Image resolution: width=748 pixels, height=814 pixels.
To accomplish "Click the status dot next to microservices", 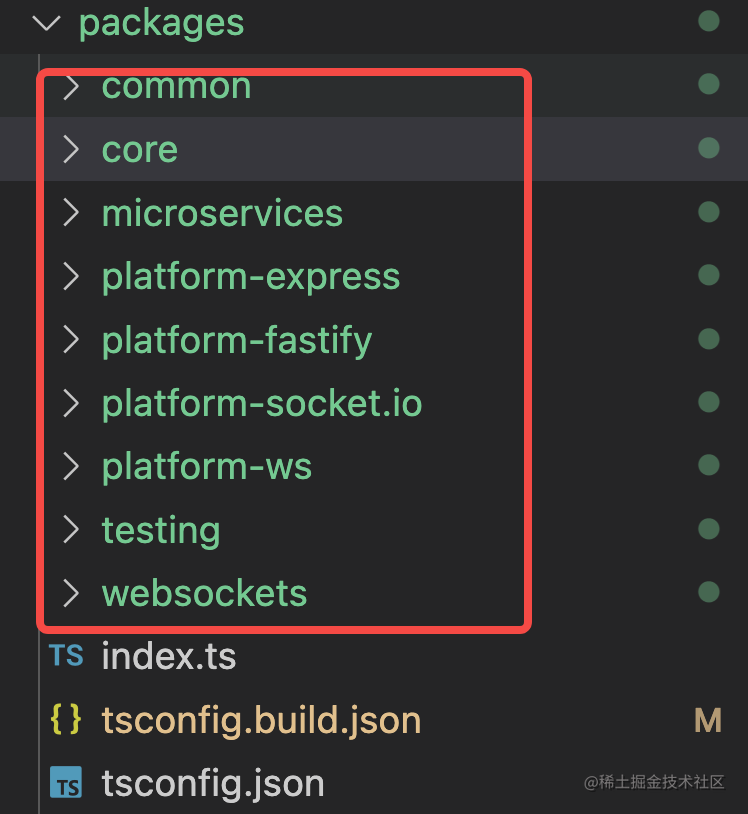I will 709,212.
